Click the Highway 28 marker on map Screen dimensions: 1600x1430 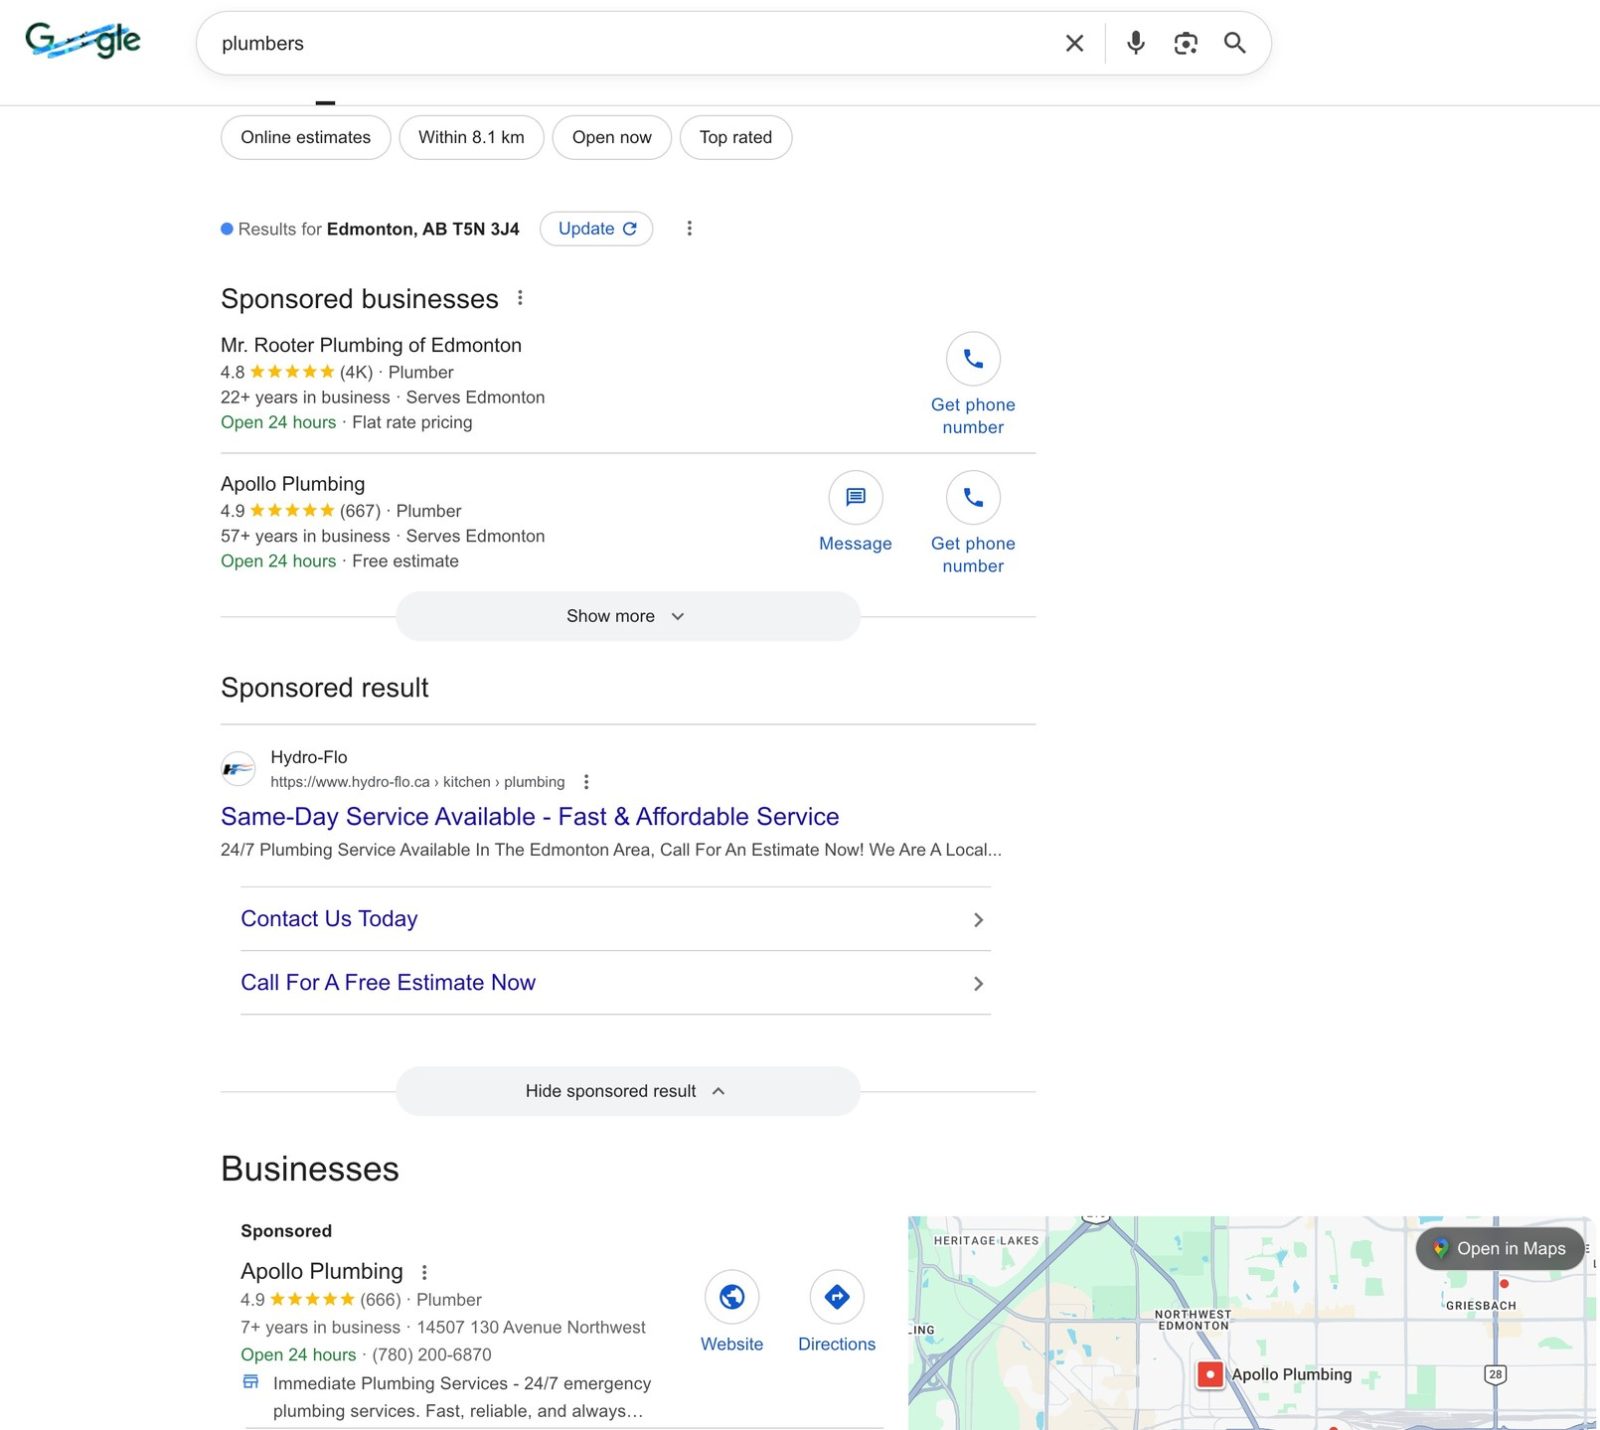(1495, 1374)
